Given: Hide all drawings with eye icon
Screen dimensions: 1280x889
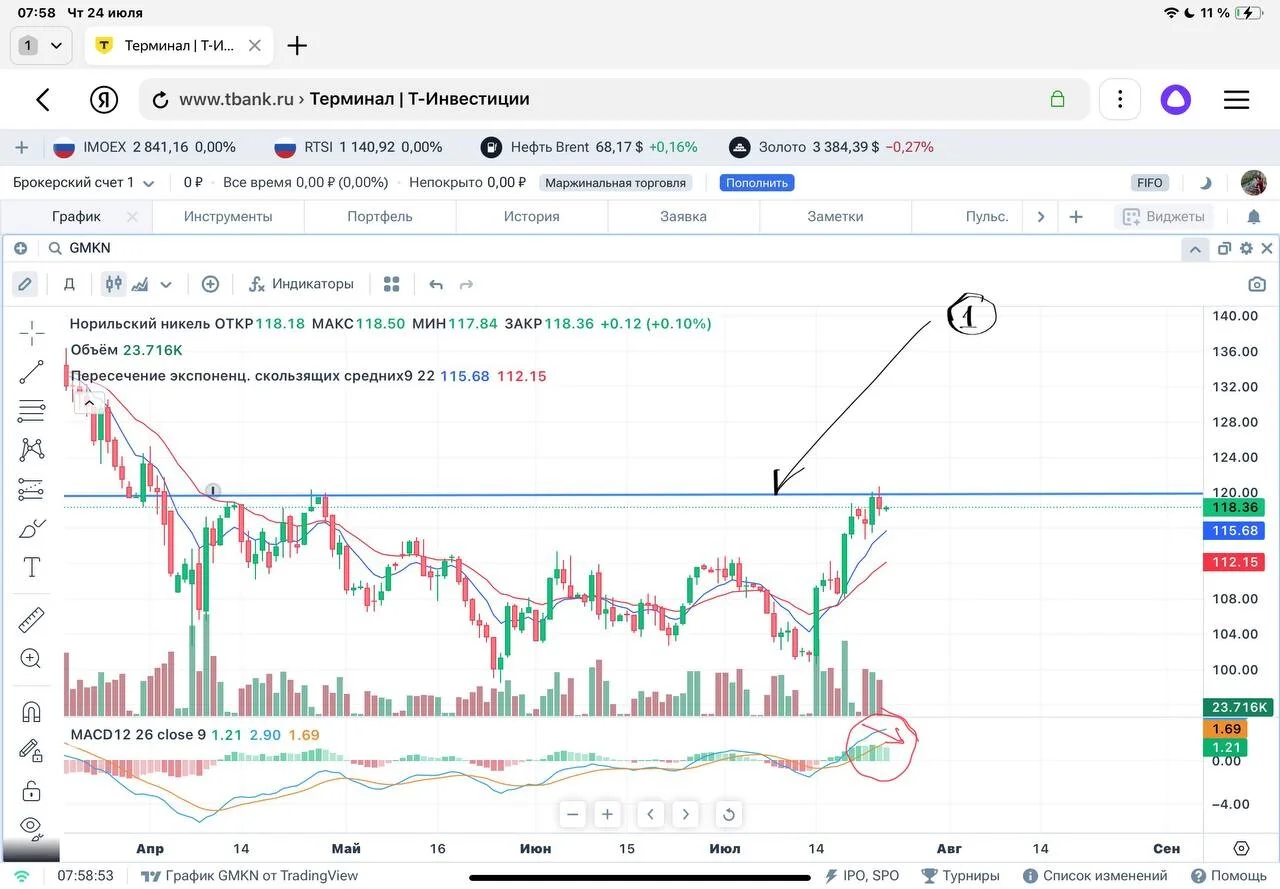Looking at the screenshot, I should (32, 827).
